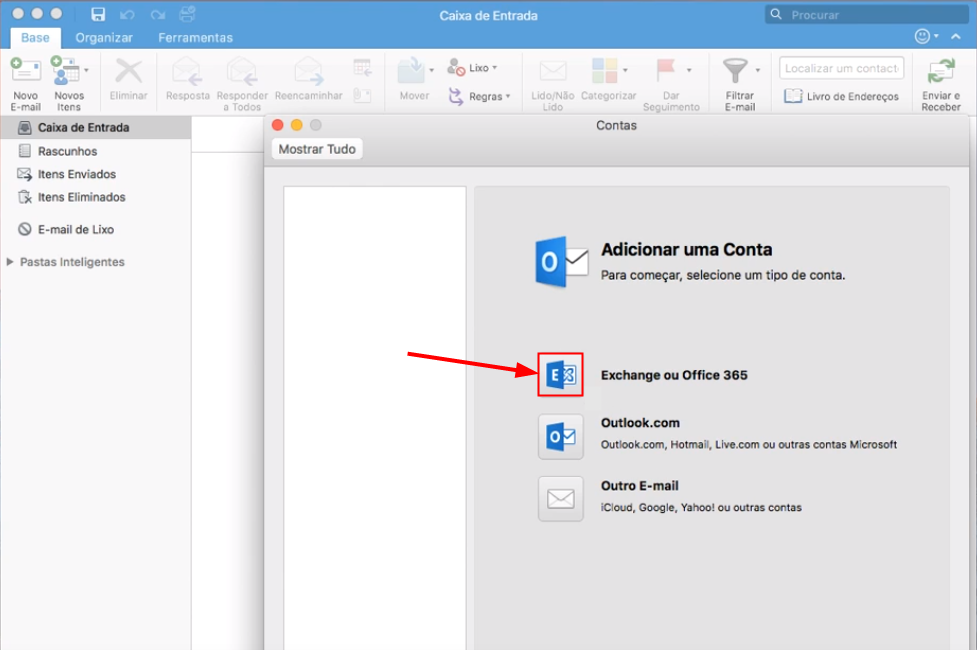Select the Itens Enviados folder
The height and width of the screenshot is (650, 977).
click(x=95, y=174)
